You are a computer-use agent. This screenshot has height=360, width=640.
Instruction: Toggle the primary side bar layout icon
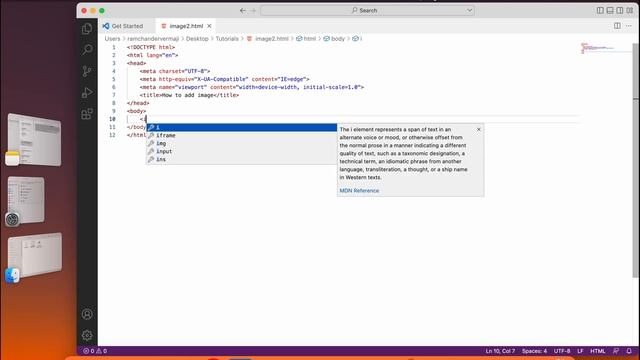[600, 10]
